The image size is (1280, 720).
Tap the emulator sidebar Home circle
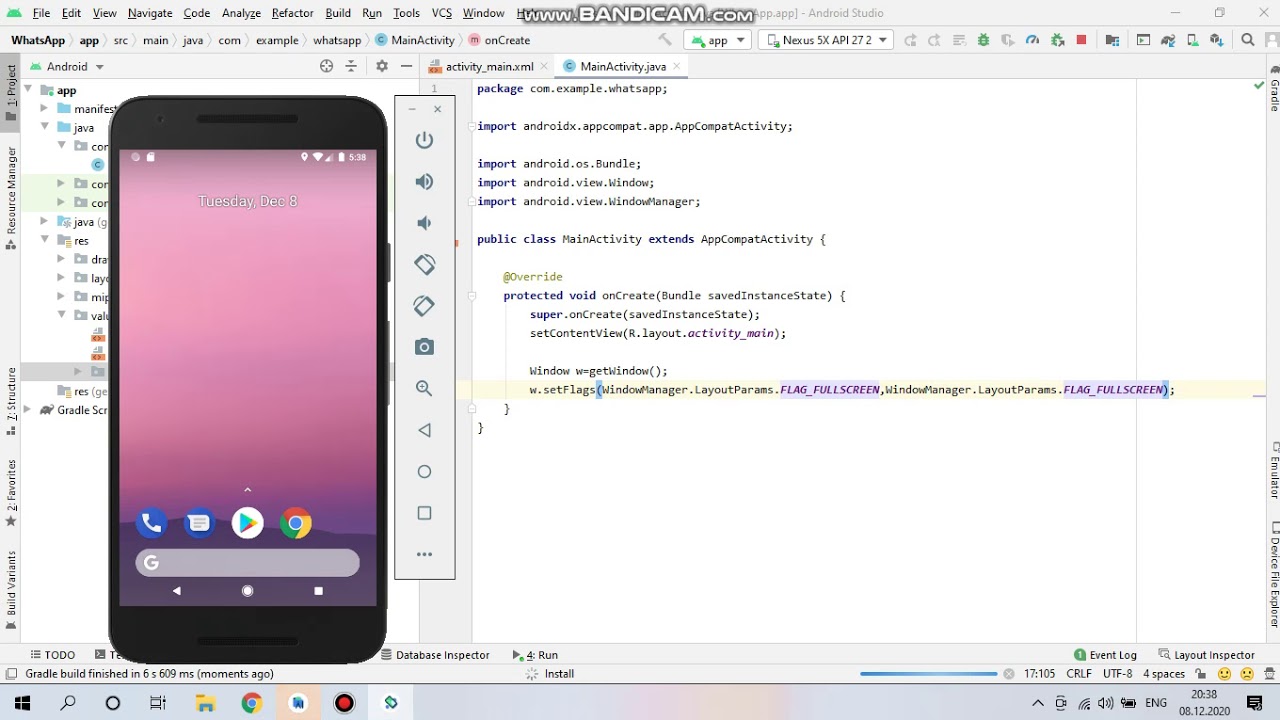(x=424, y=471)
